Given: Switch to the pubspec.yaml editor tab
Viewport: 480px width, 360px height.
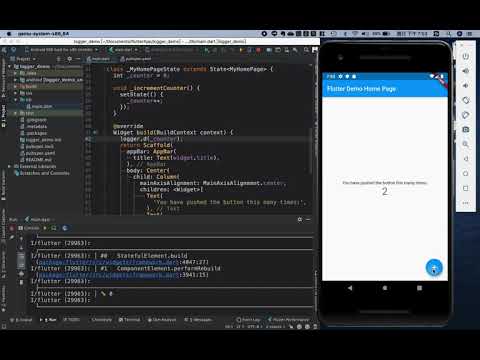Looking at the screenshot, I should point(135,59).
